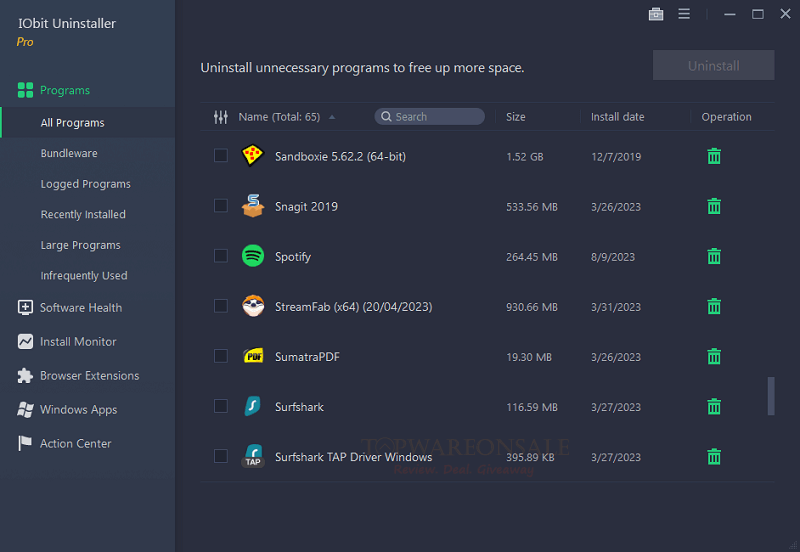Click the SumatraPDF program icon
The height and width of the screenshot is (552, 800).
(253, 356)
